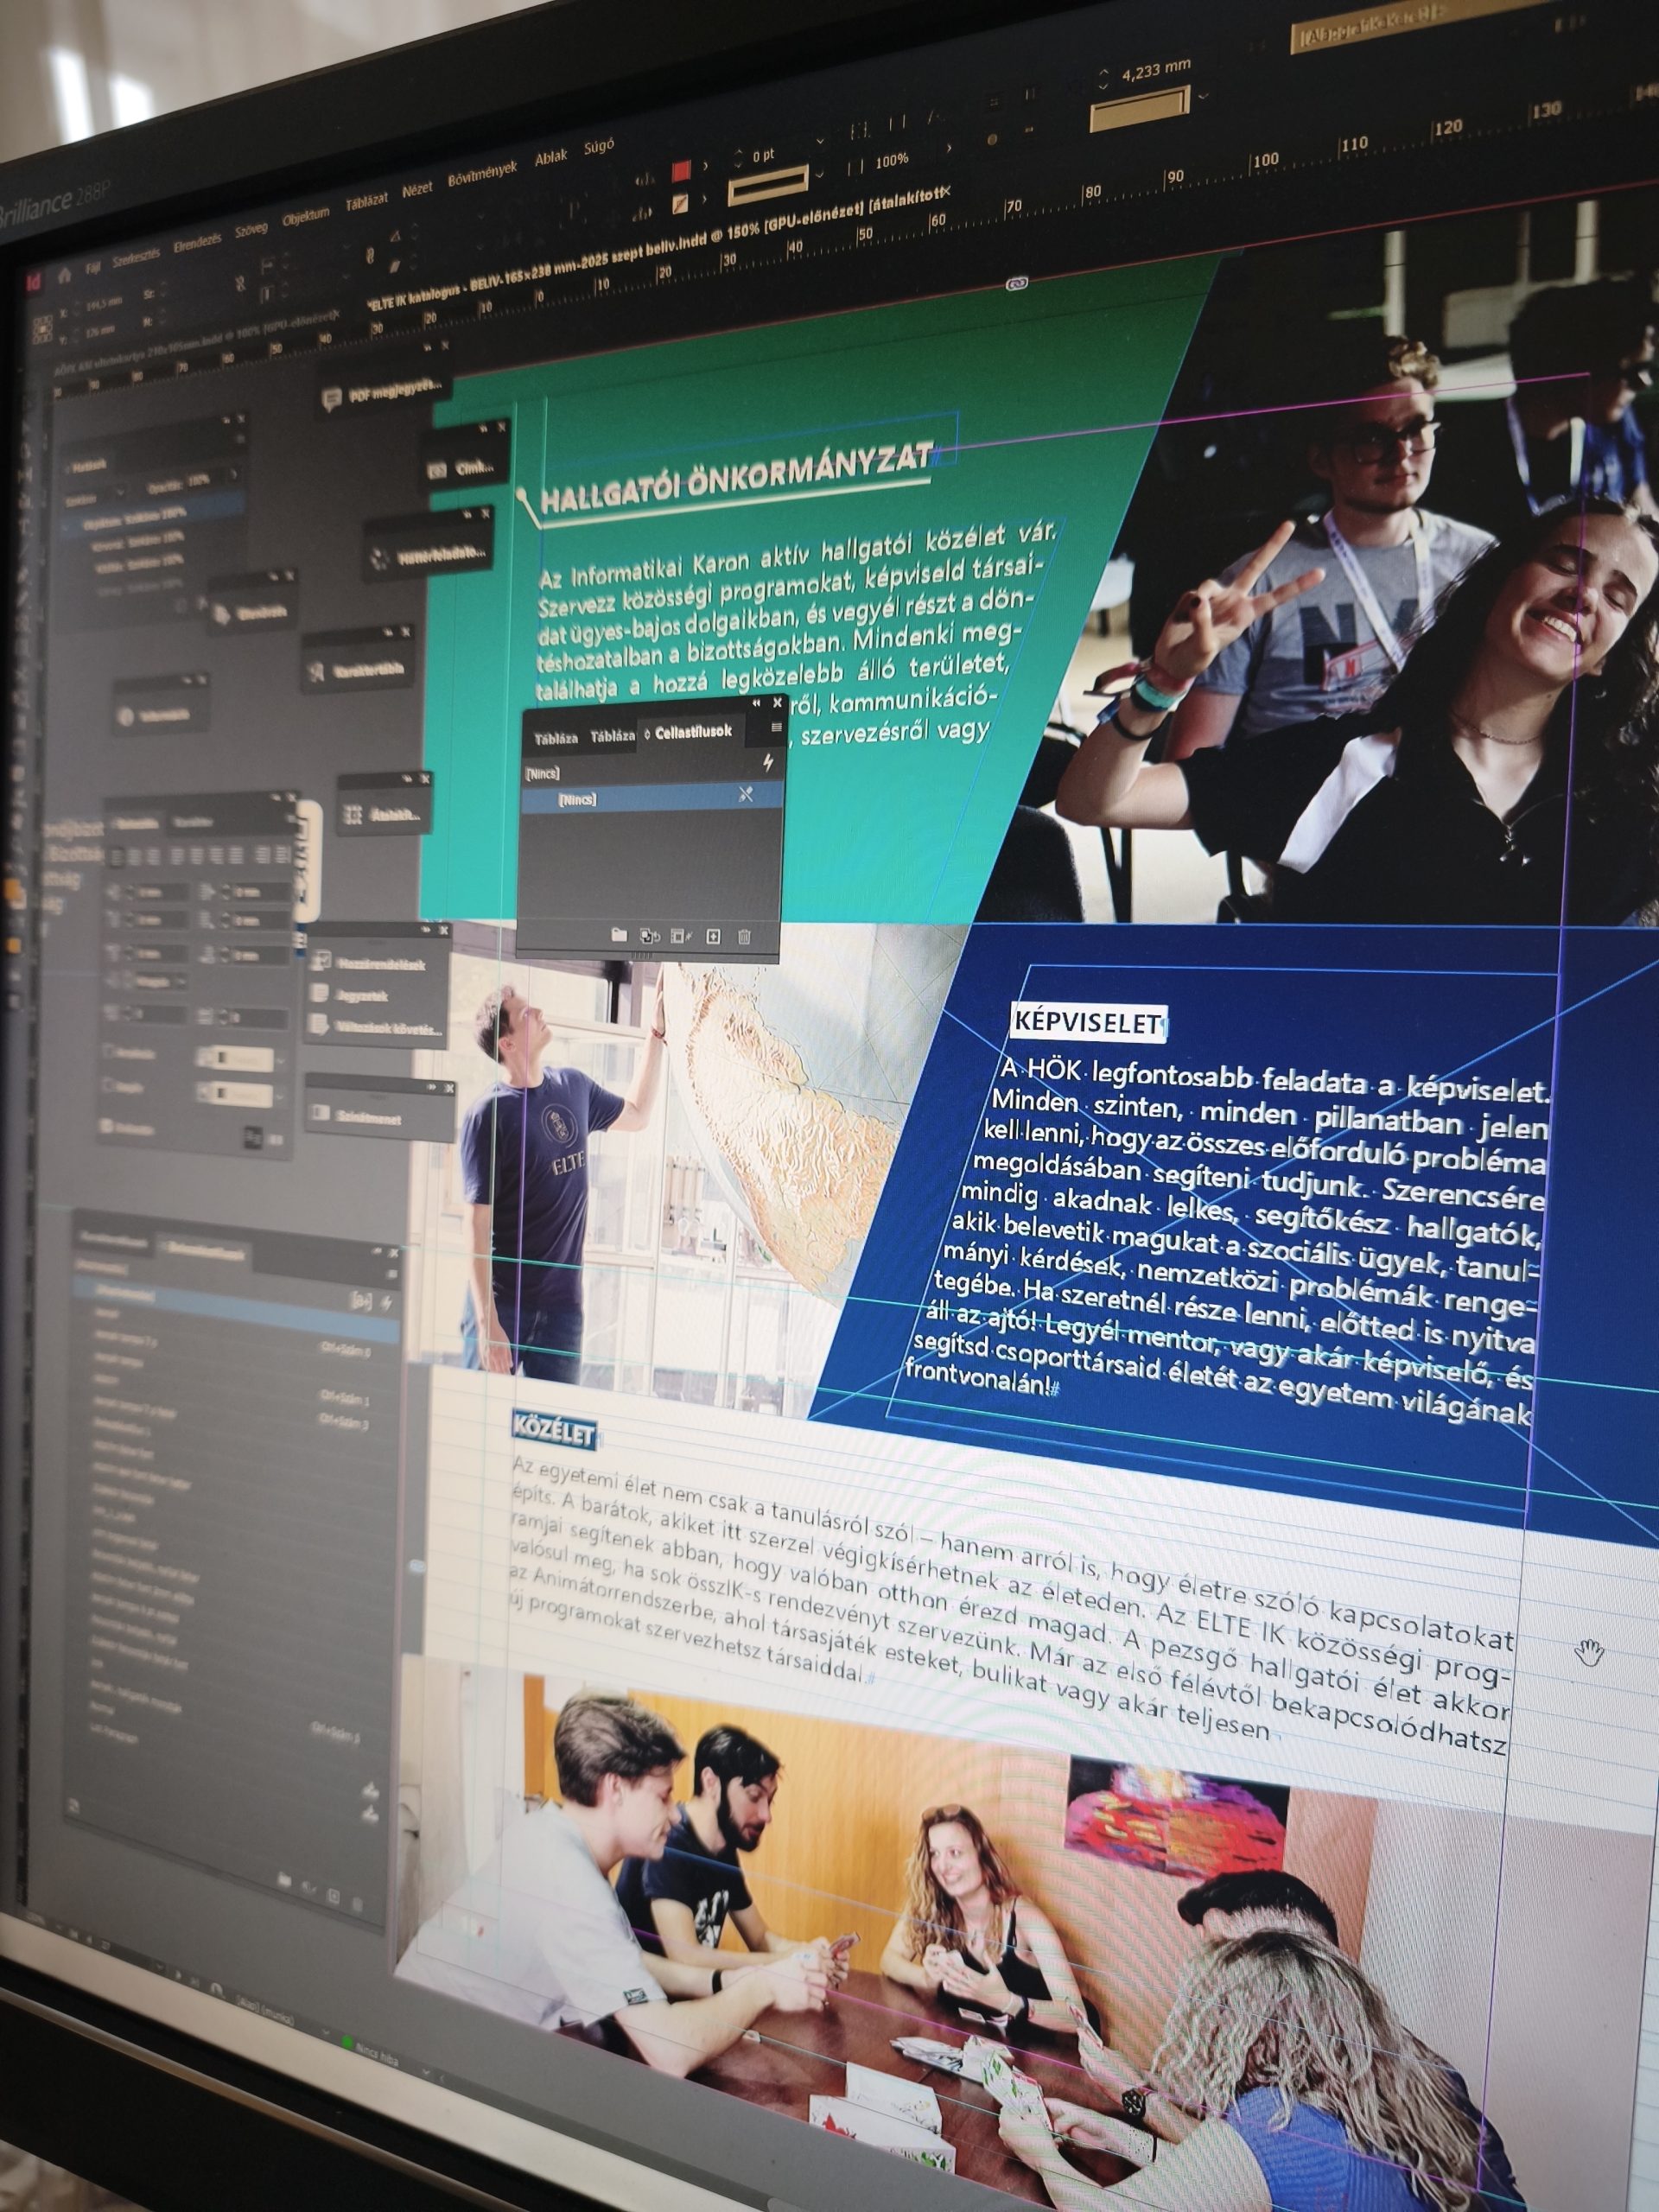
Task: Toggle the second checkbox in paragraph panel
Action: pos(110,1087)
